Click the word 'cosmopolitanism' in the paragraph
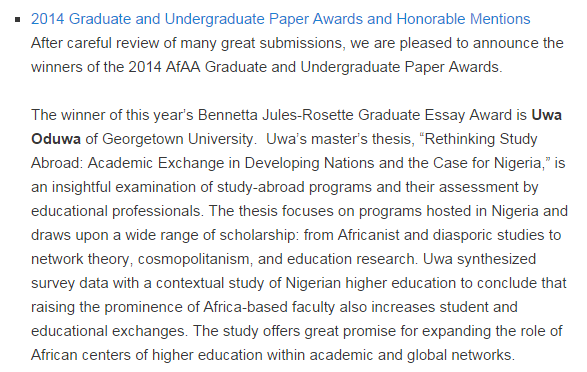Viewport: 587px width, 372px height. (x=195, y=259)
